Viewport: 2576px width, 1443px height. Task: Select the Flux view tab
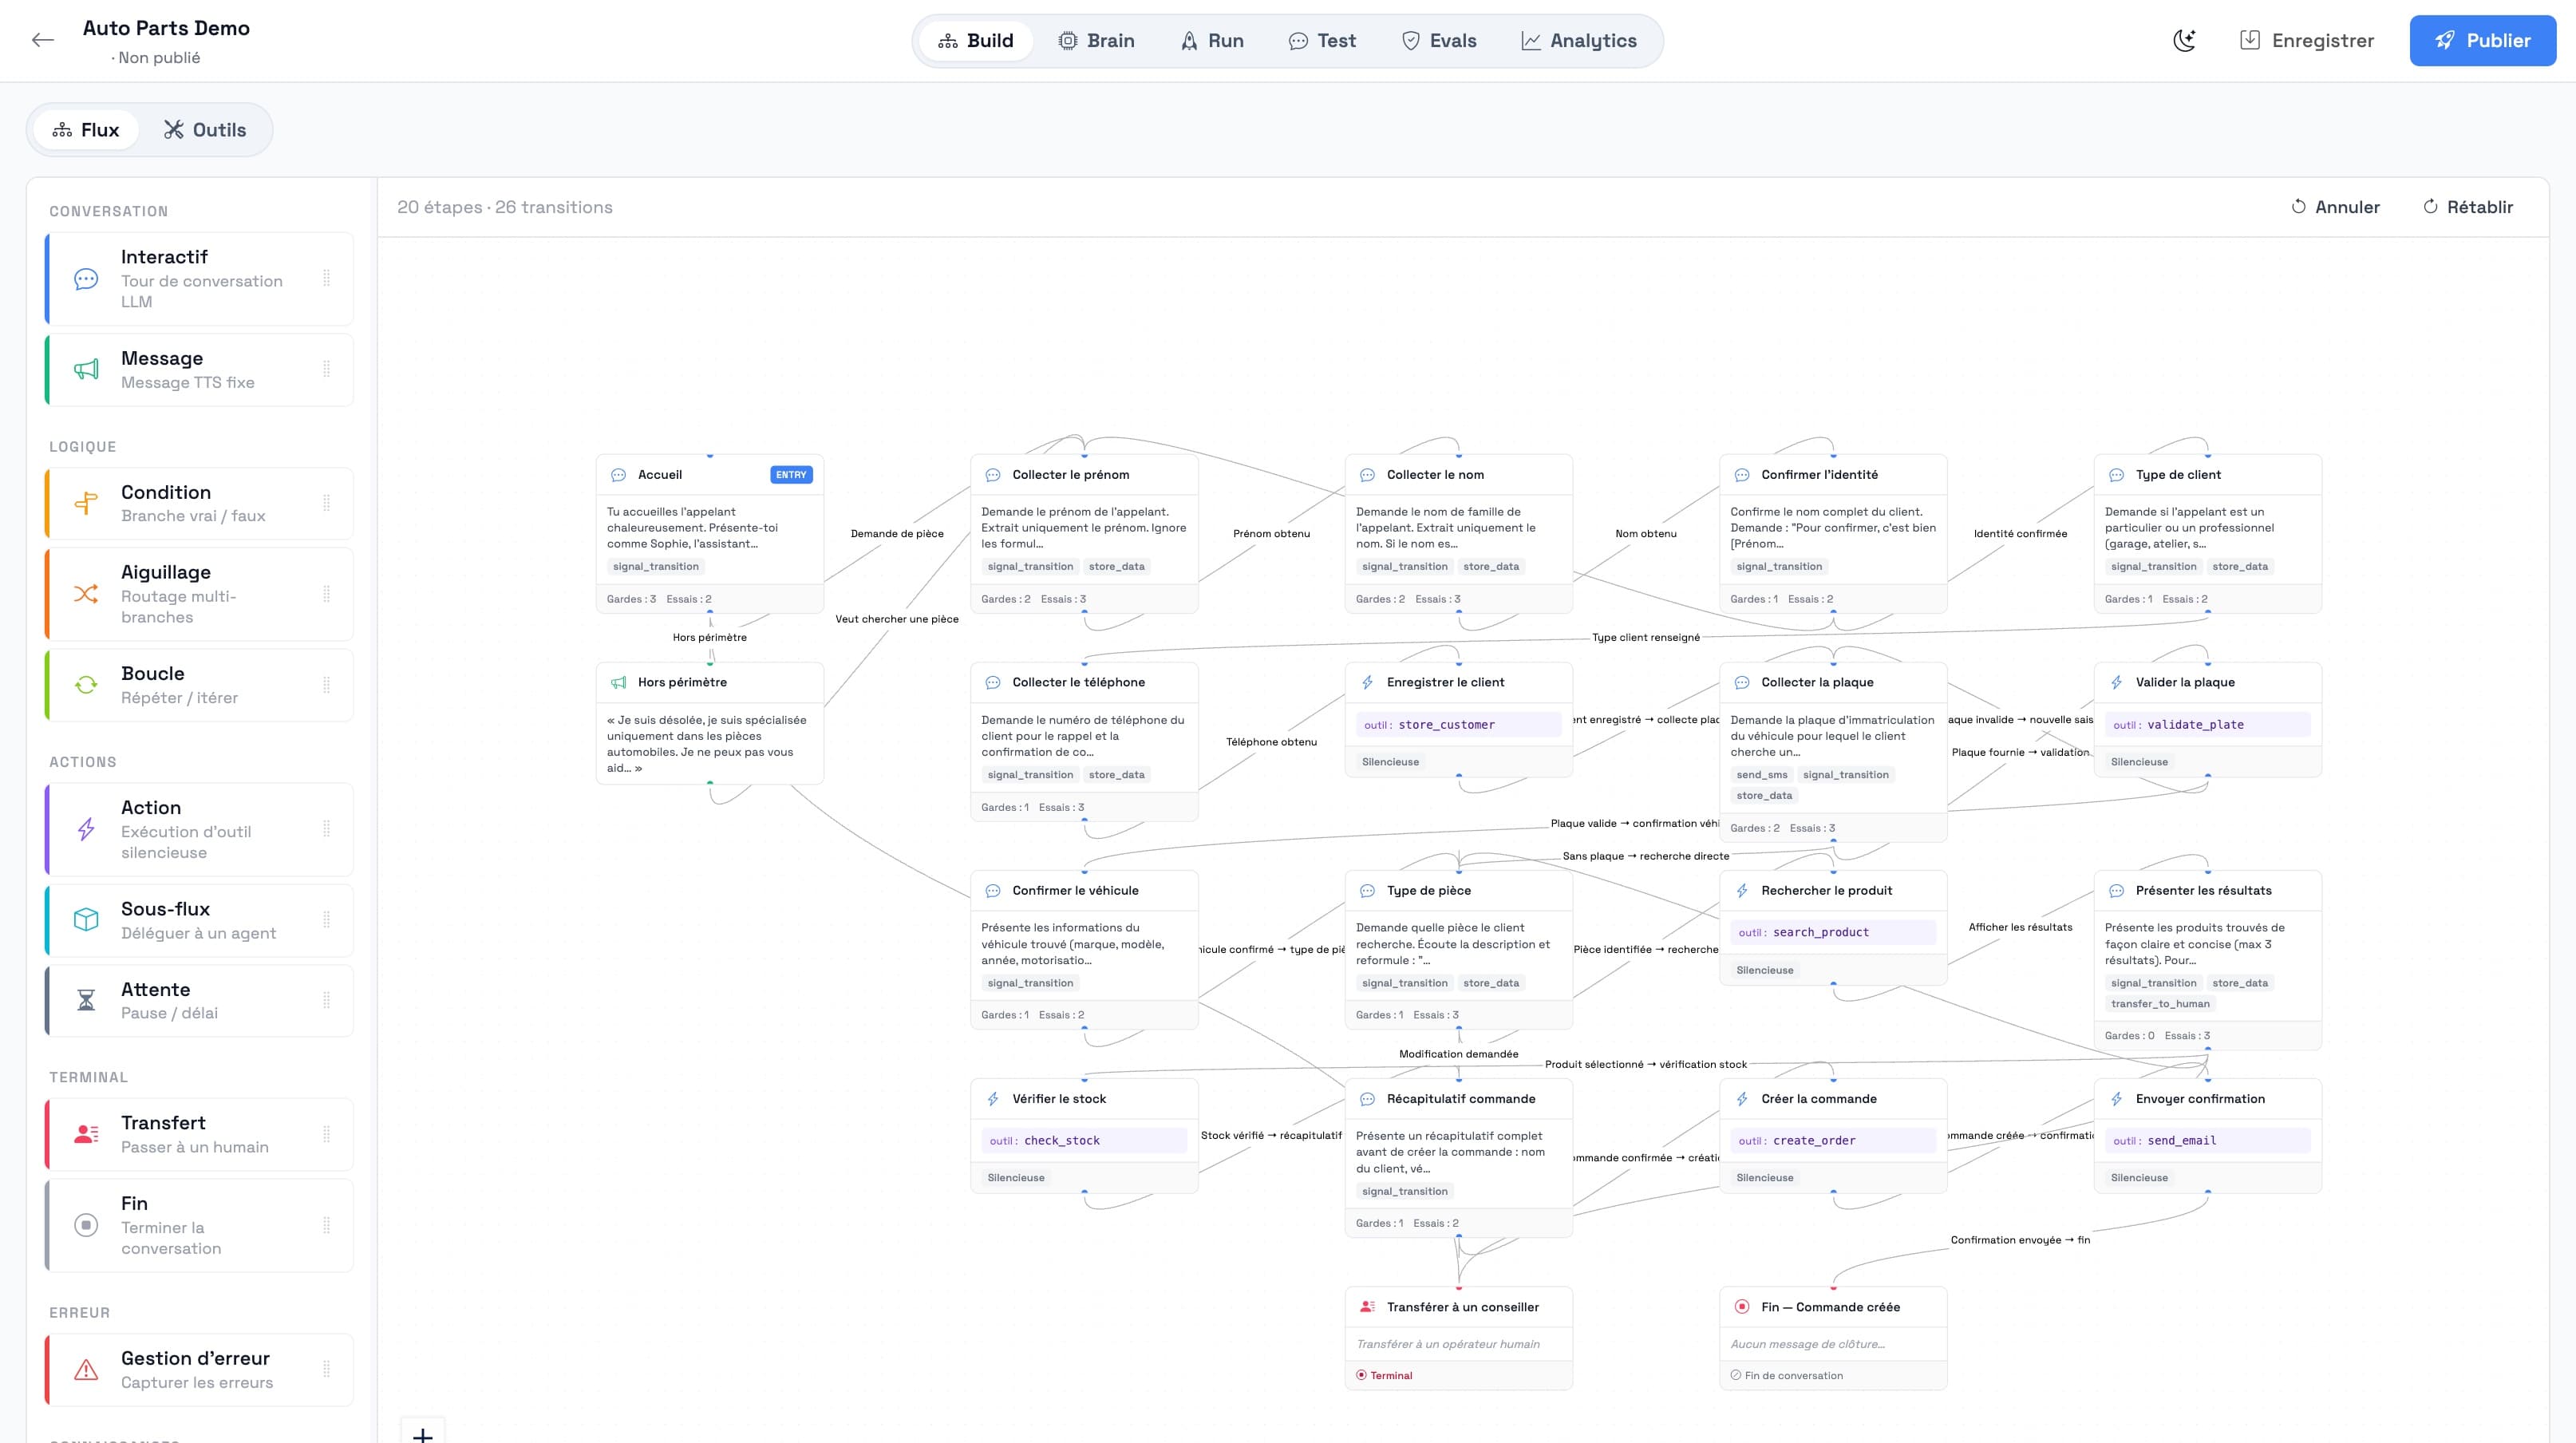pyautogui.click(x=86, y=130)
